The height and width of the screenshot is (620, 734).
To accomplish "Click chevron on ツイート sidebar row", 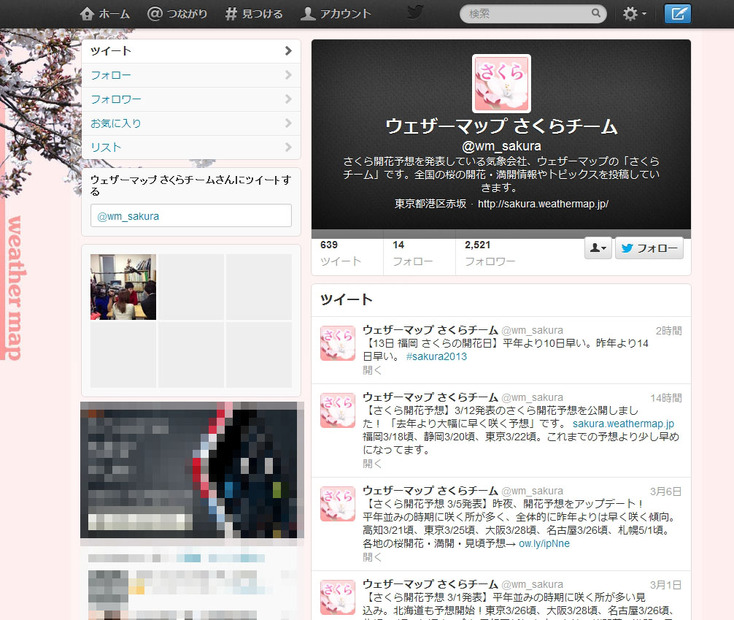I will (288, 51).
